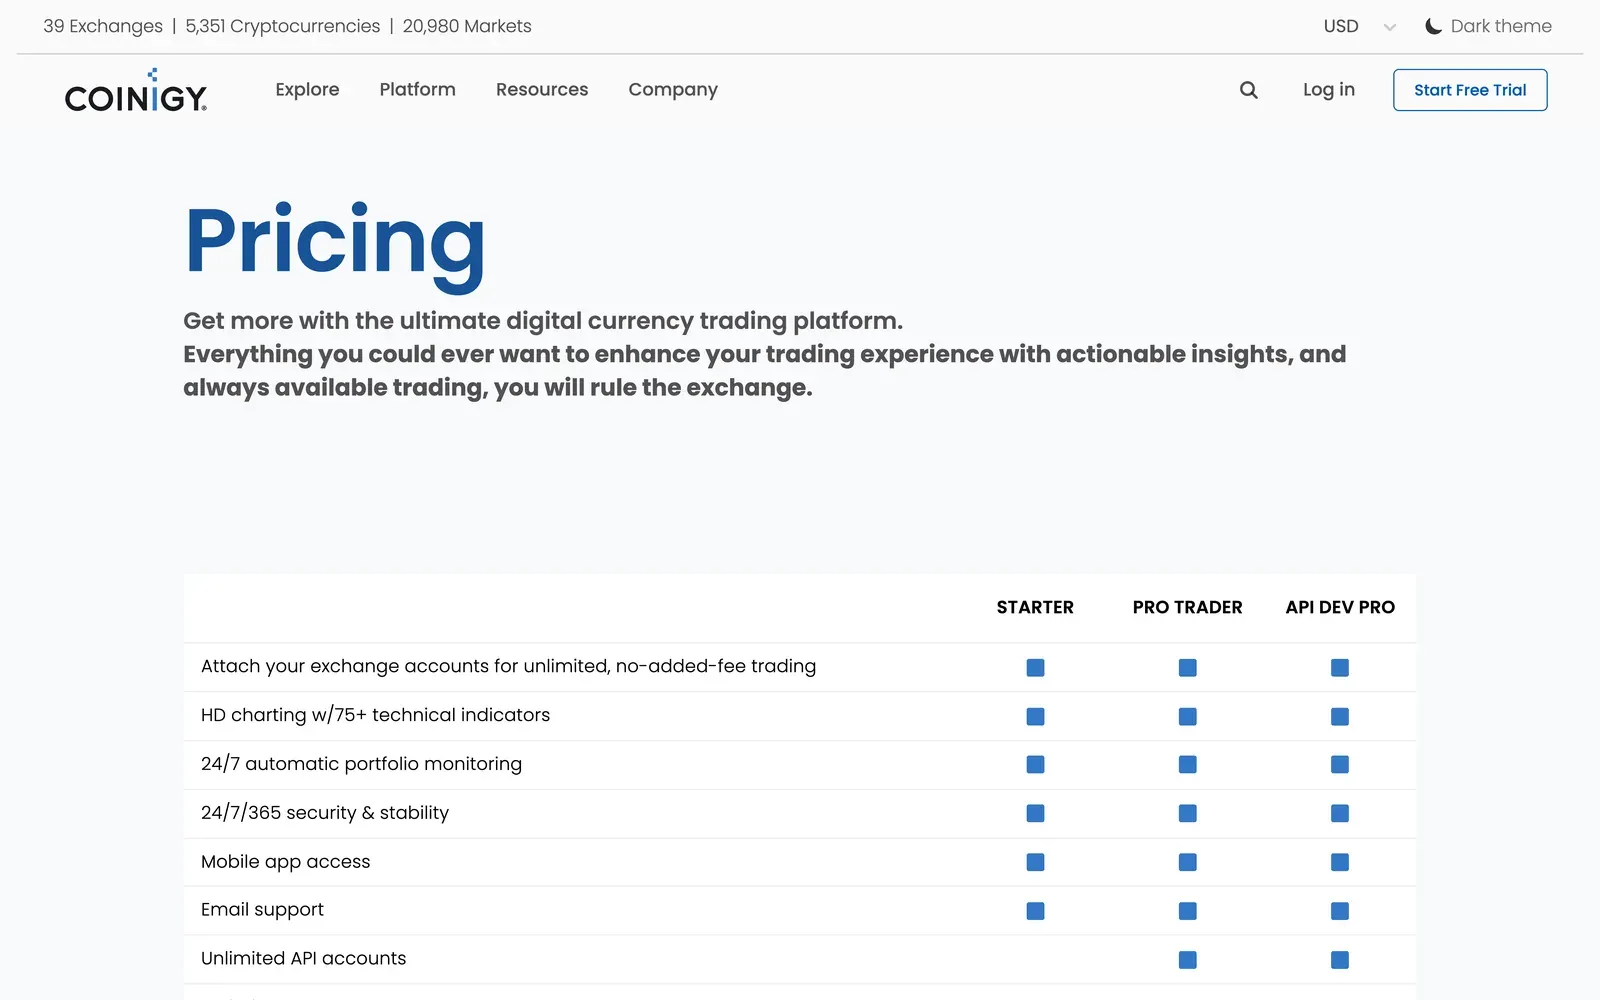1600x1000 pixels.
Task: Click '24/7/365 security & stability' text
Action: click(325, 813)
